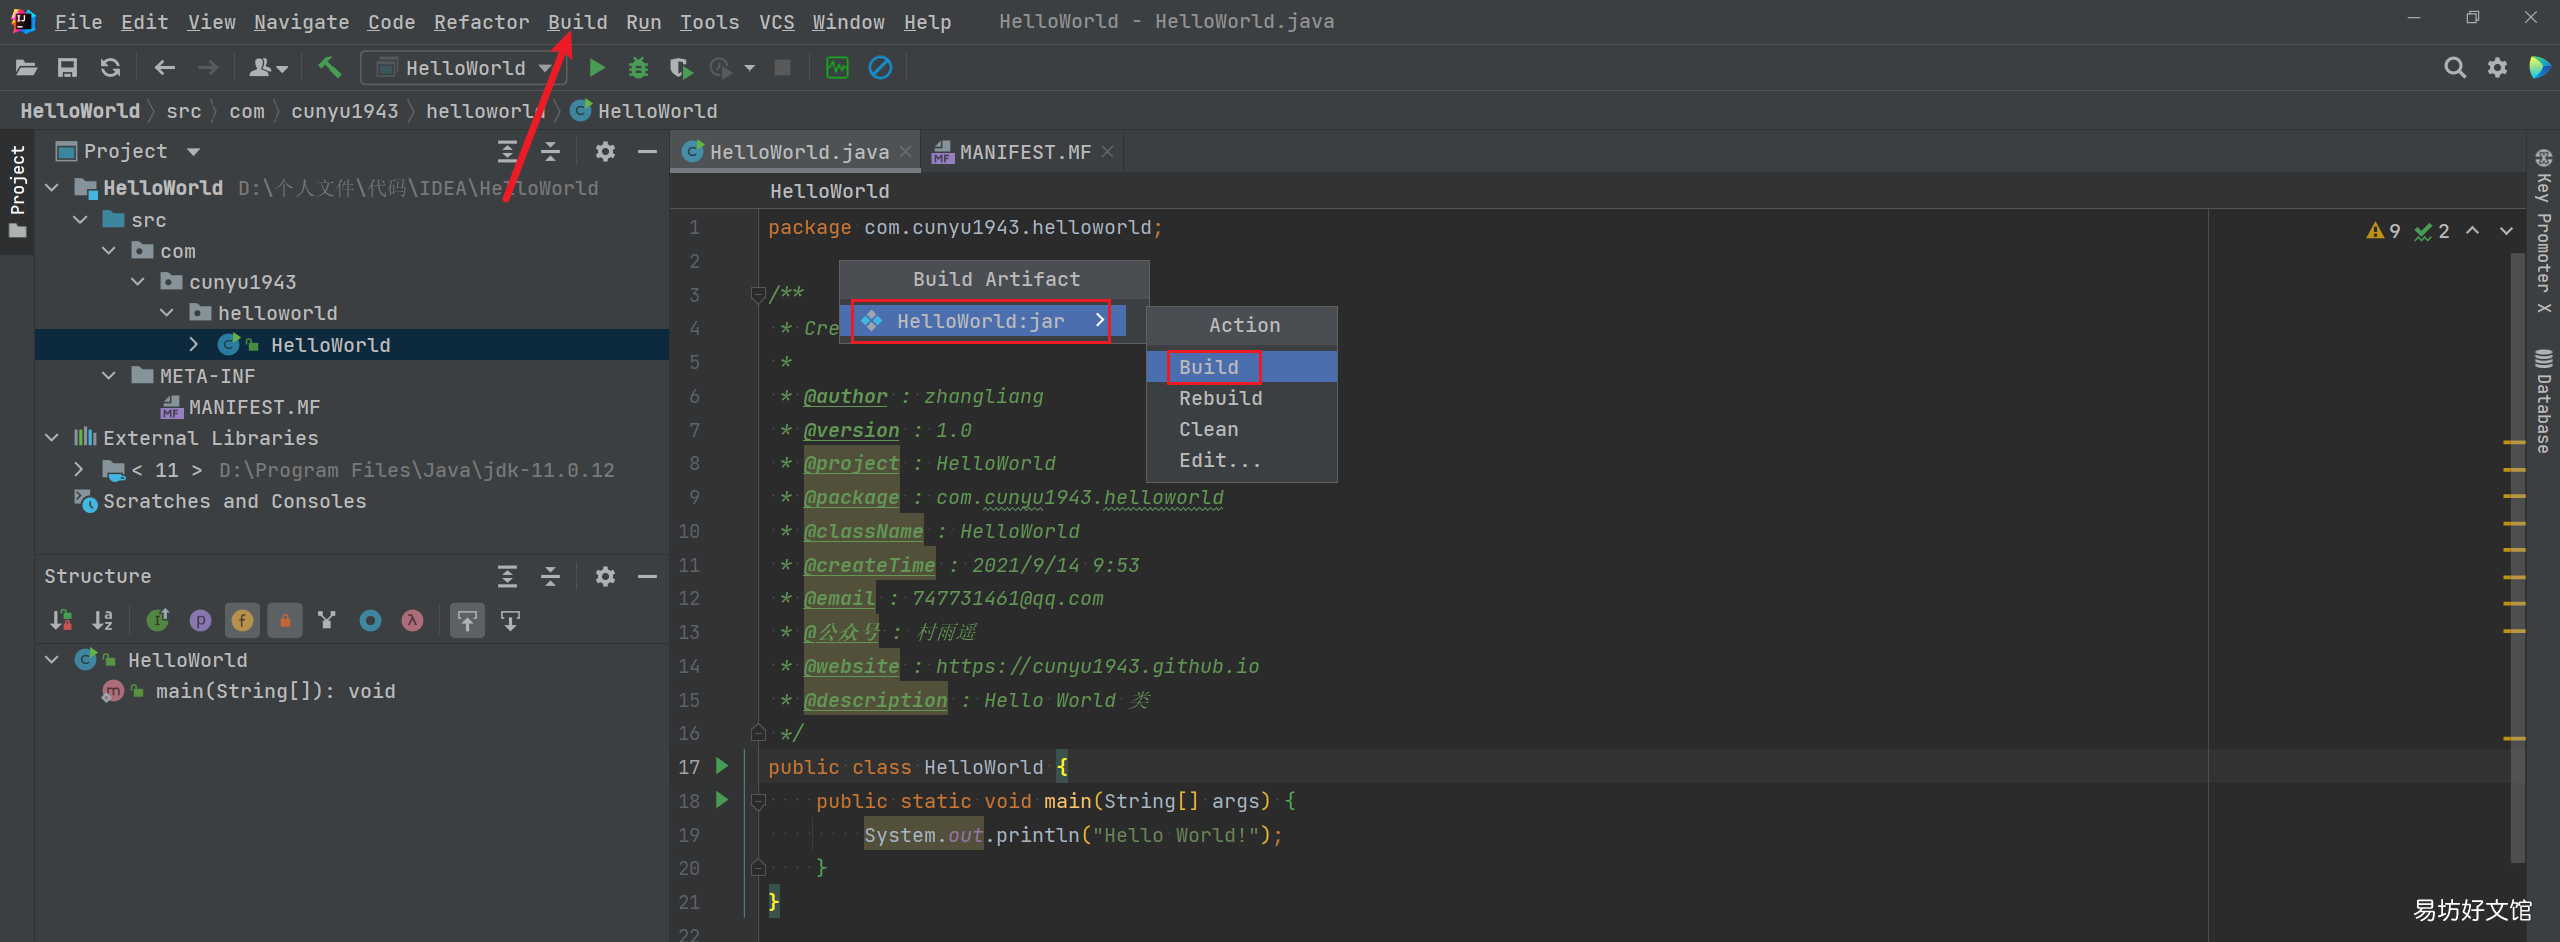The height and width of the screenshot is (942, 2560).
Task: Choose Clean in the Action popup
Action: click(x=1241, y=429)
